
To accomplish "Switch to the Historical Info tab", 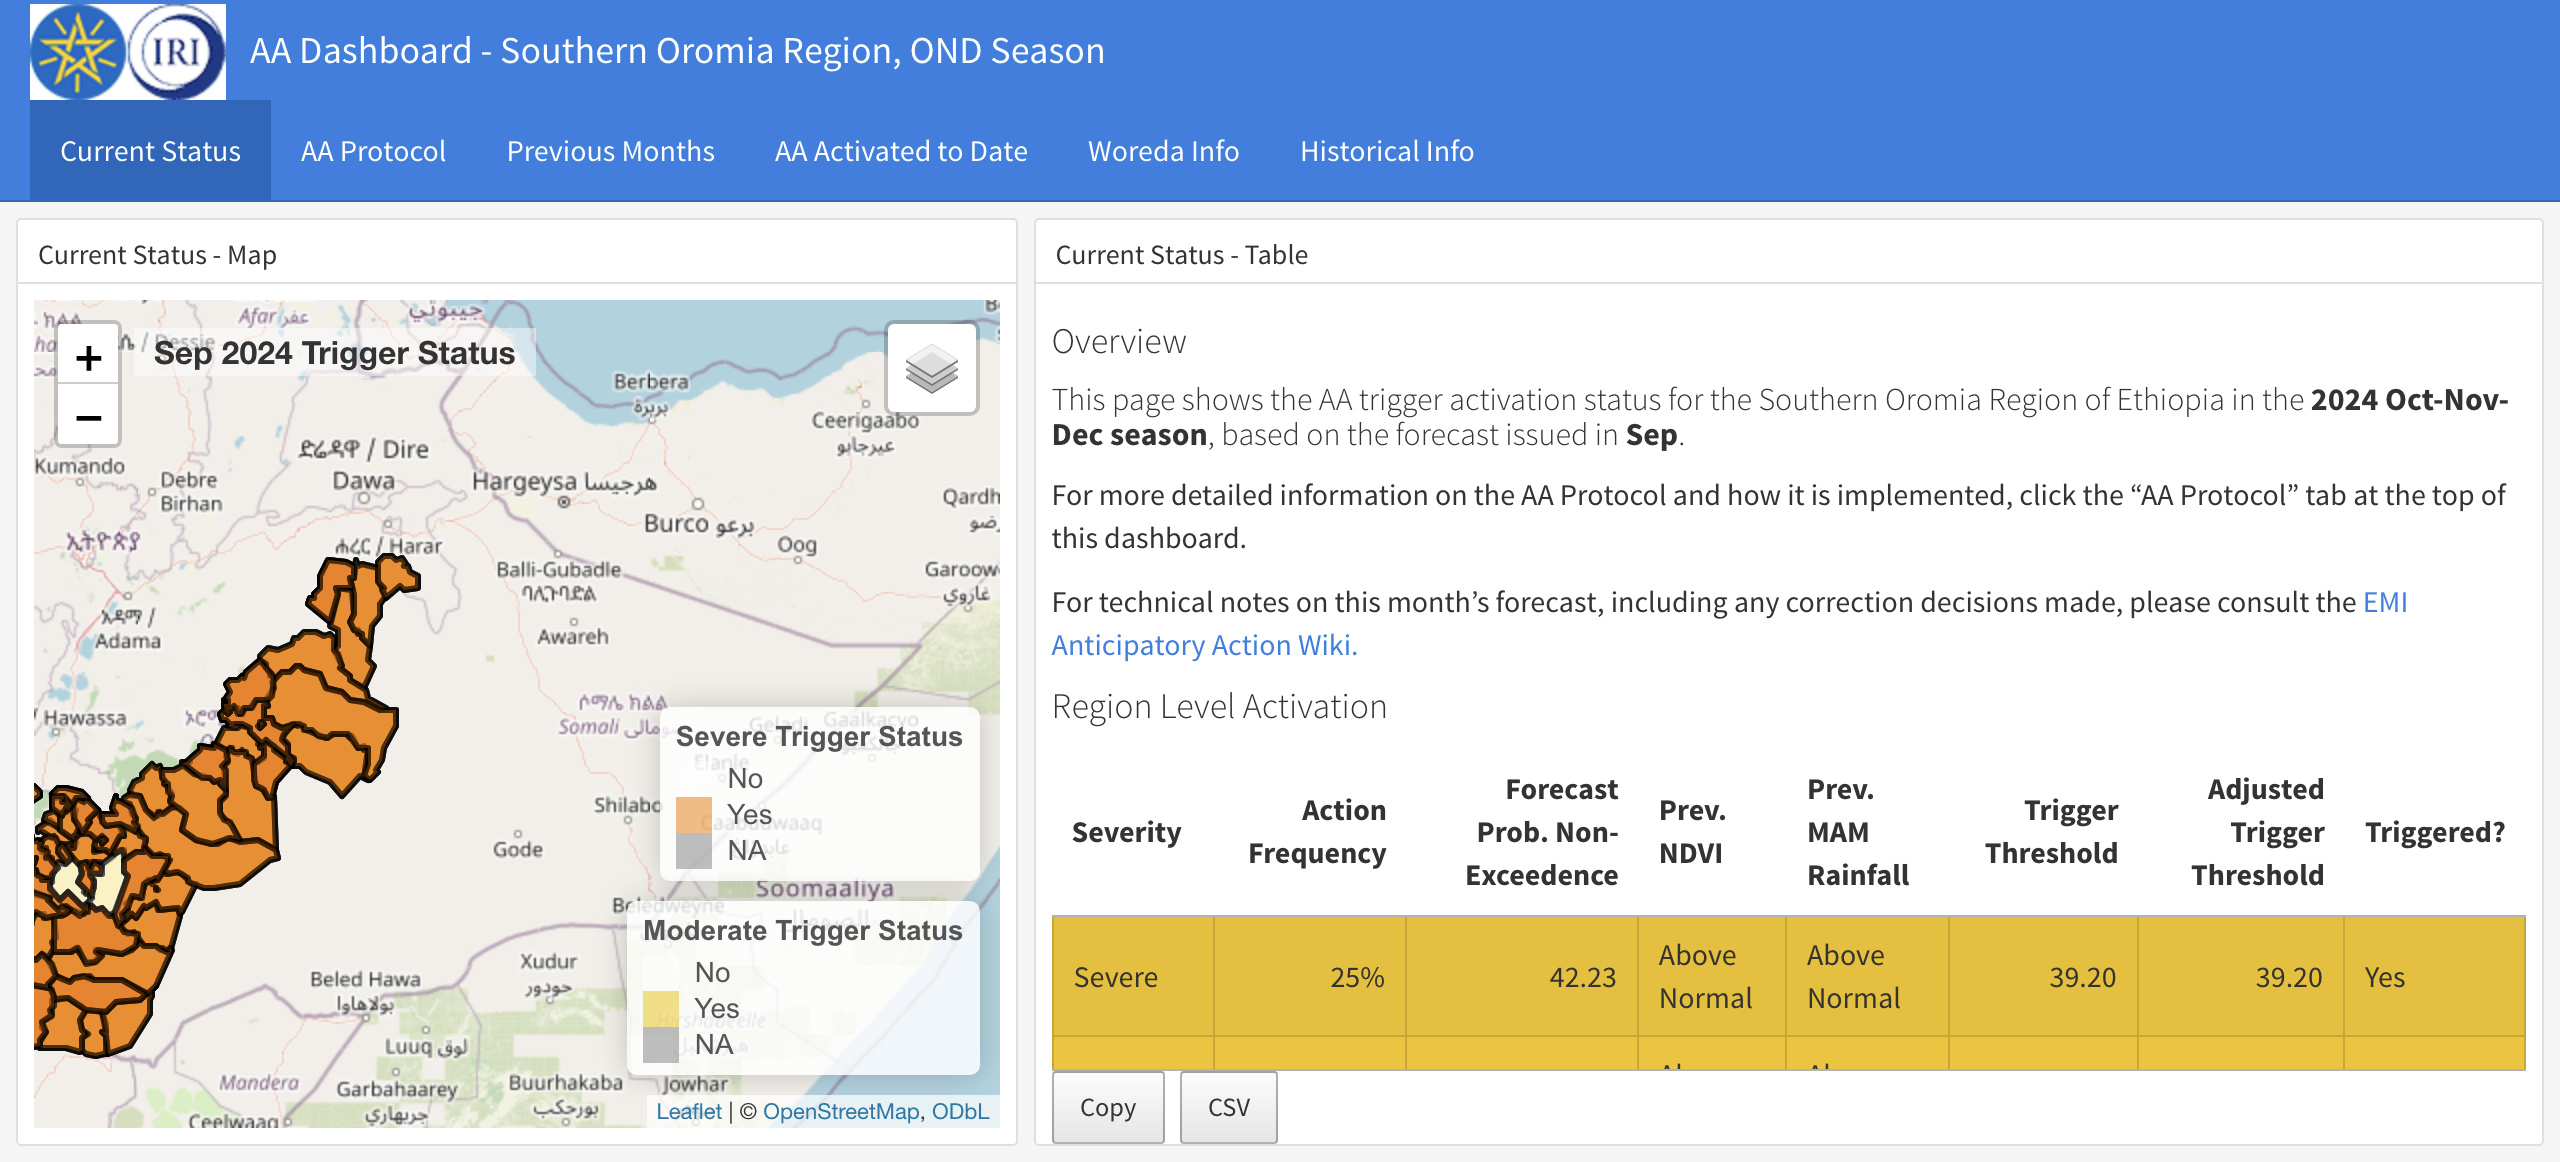I will click(1386, 151).
